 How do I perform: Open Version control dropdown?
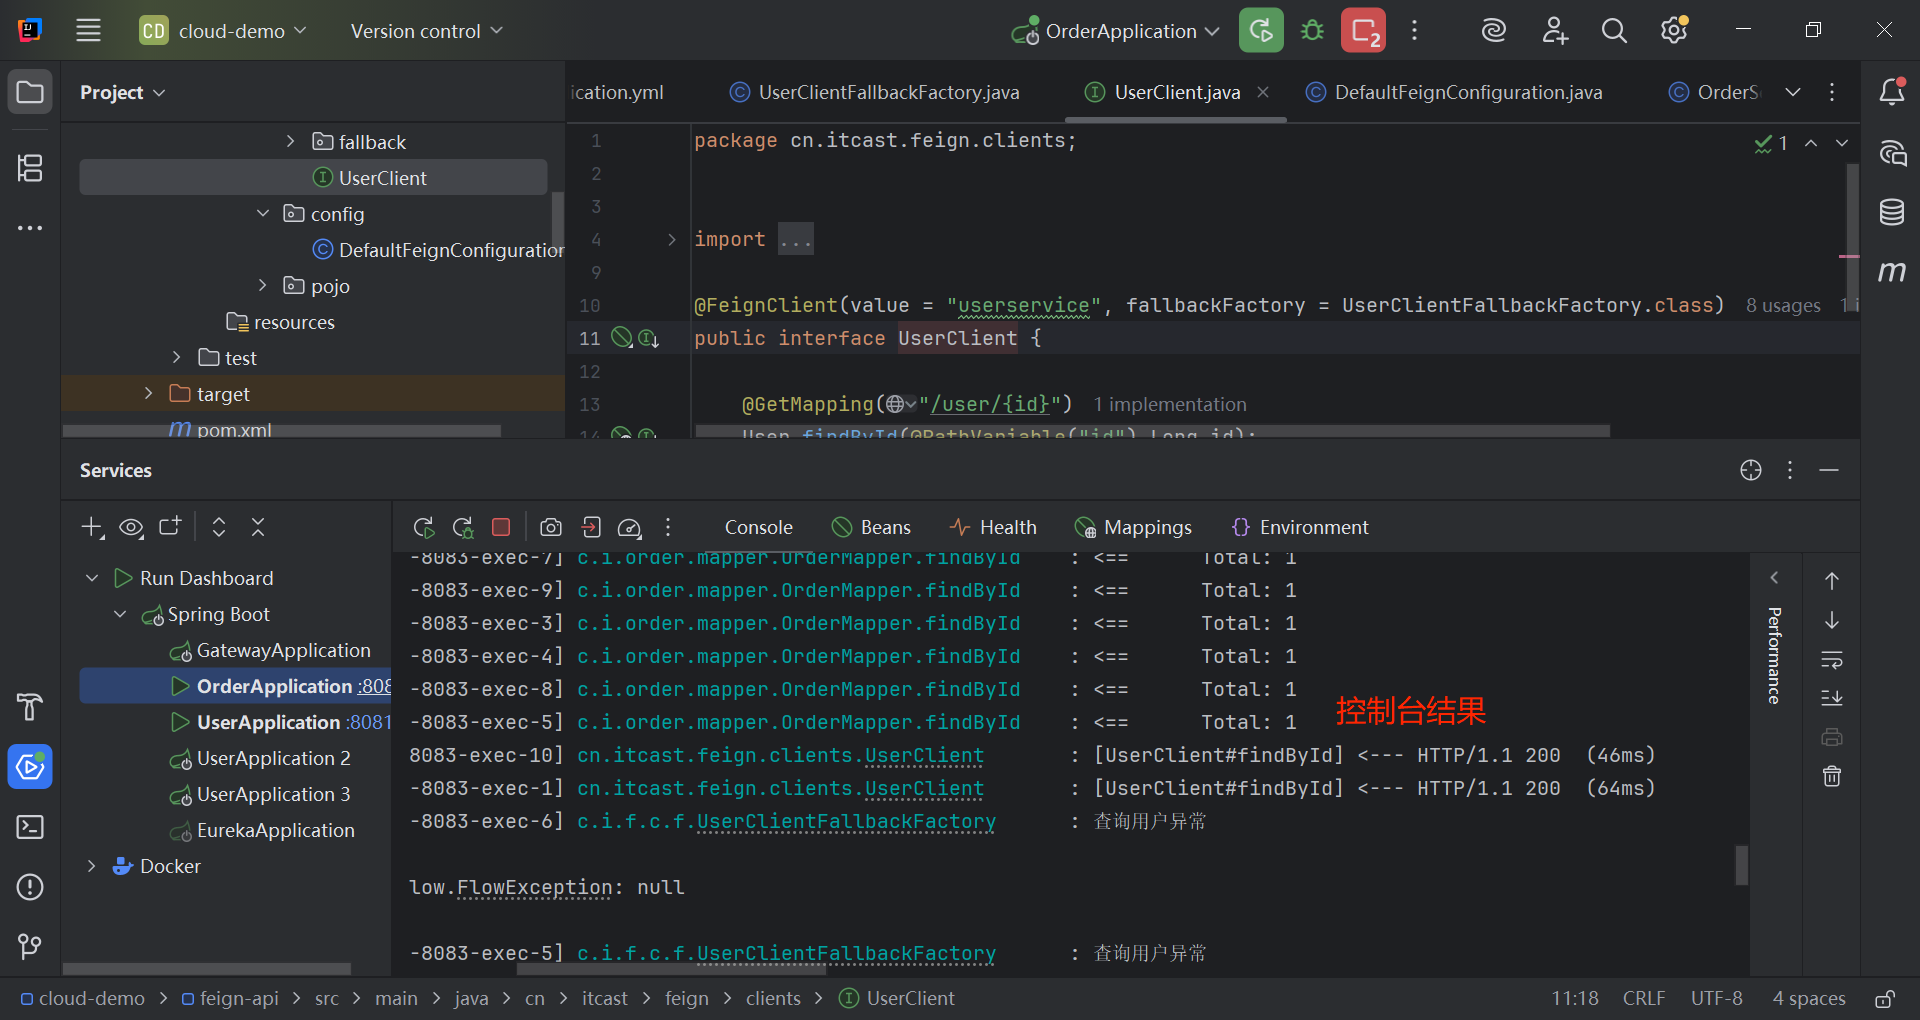coord(426,30)
